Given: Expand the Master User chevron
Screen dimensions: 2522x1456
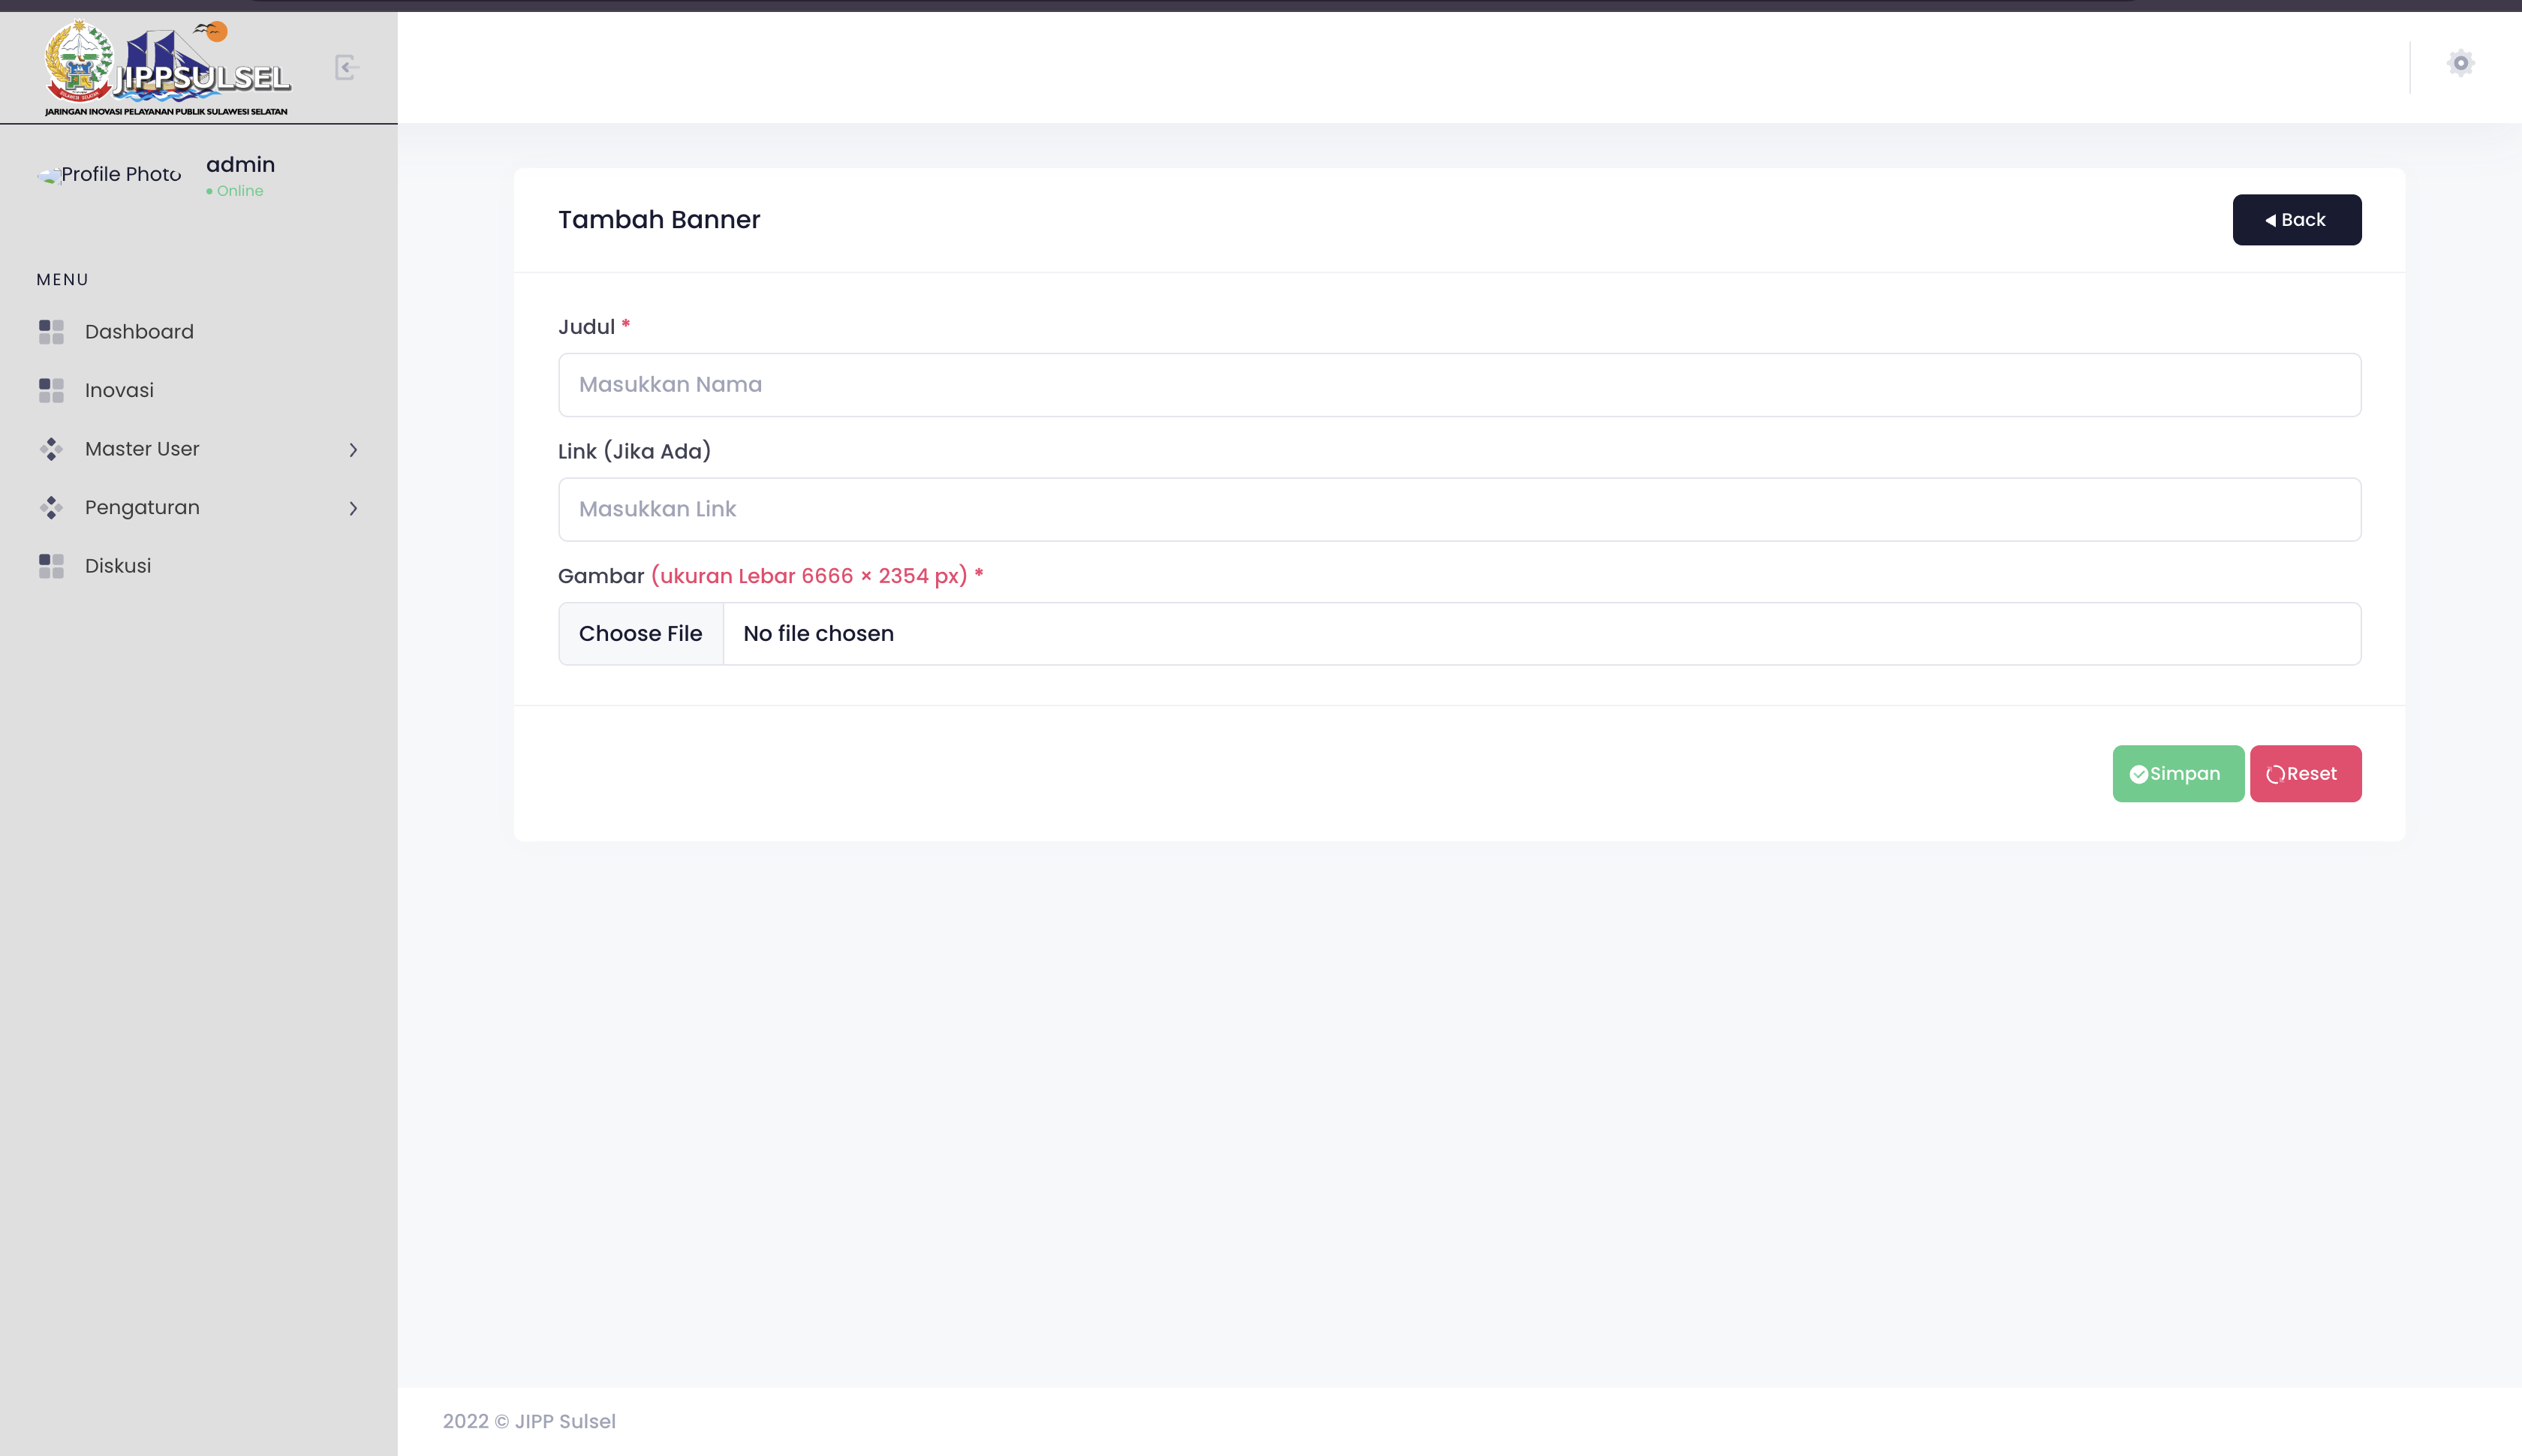Looking at the screenshot, I should [353, 450].
